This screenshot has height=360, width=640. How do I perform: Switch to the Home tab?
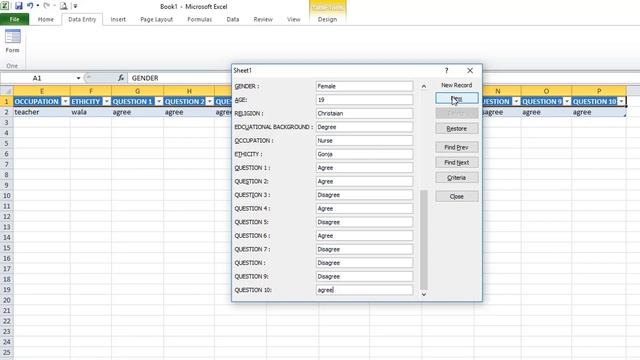coord(46,19)
